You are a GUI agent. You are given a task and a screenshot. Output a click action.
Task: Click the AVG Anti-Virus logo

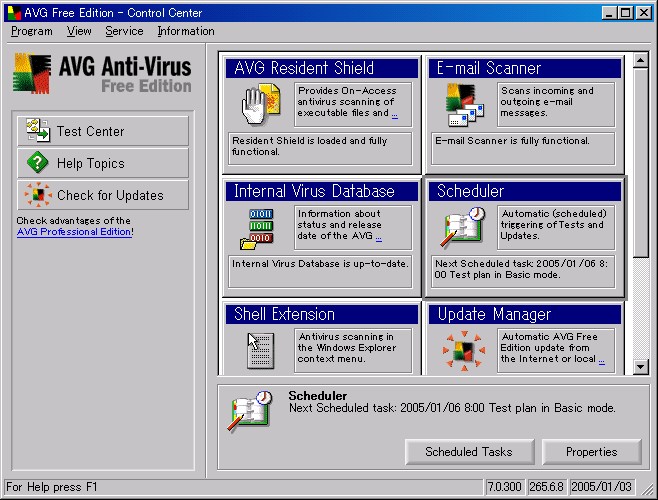click(102, 73)
